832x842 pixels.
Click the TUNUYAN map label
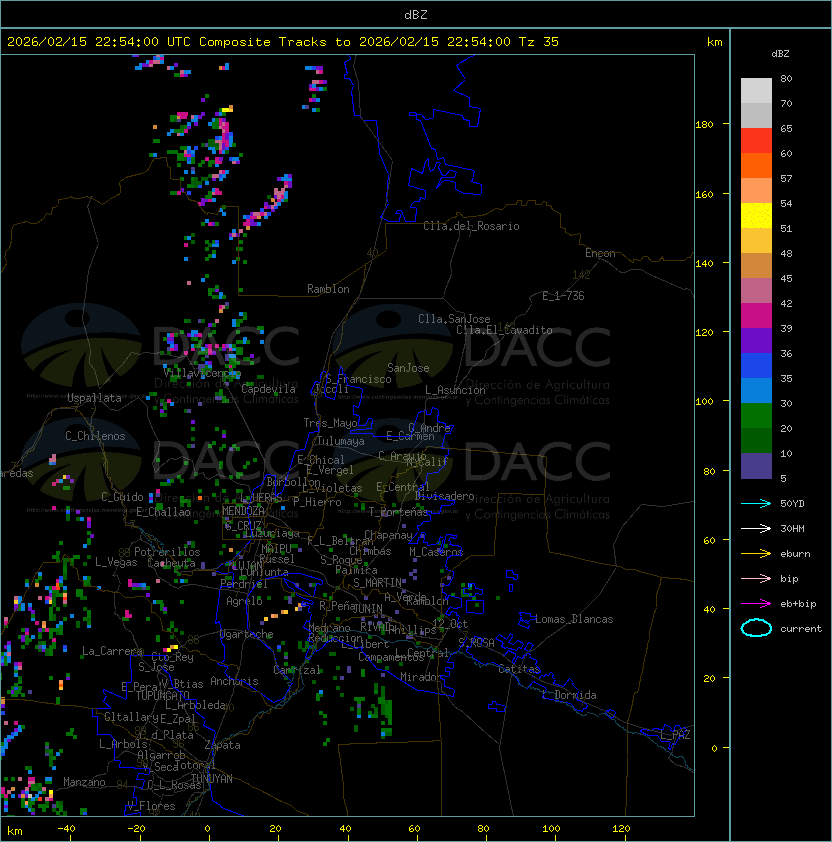tap(212, 779)
